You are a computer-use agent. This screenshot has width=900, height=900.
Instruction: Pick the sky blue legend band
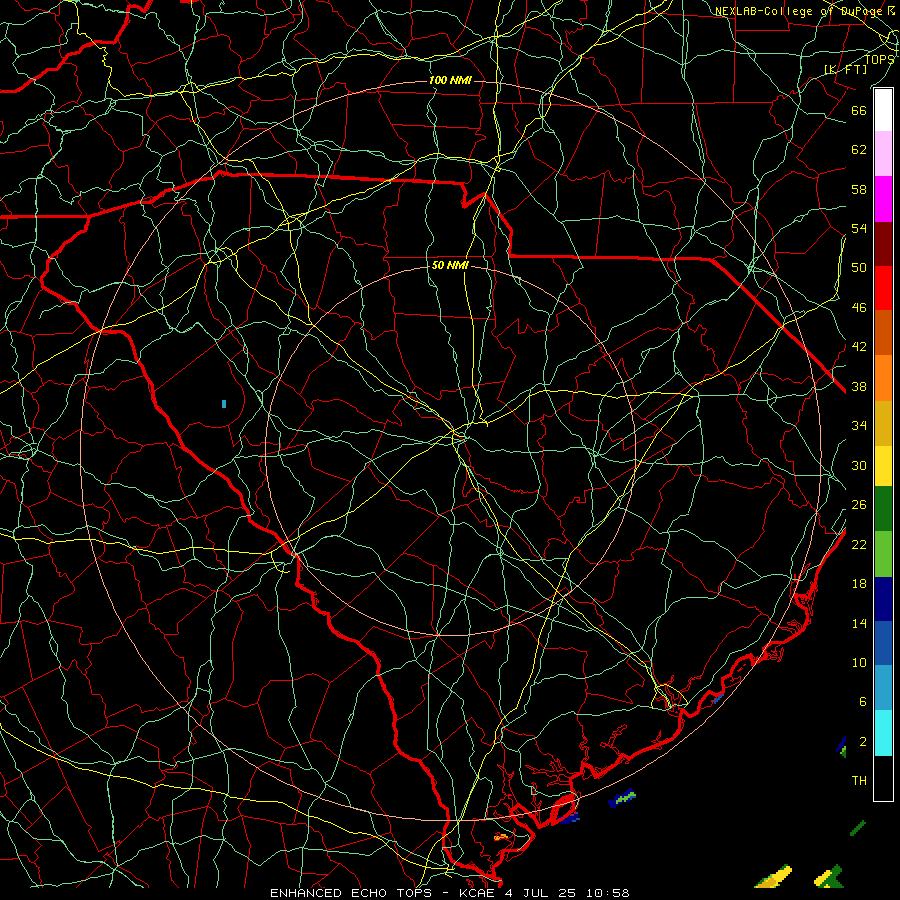[x=883, y=687]
